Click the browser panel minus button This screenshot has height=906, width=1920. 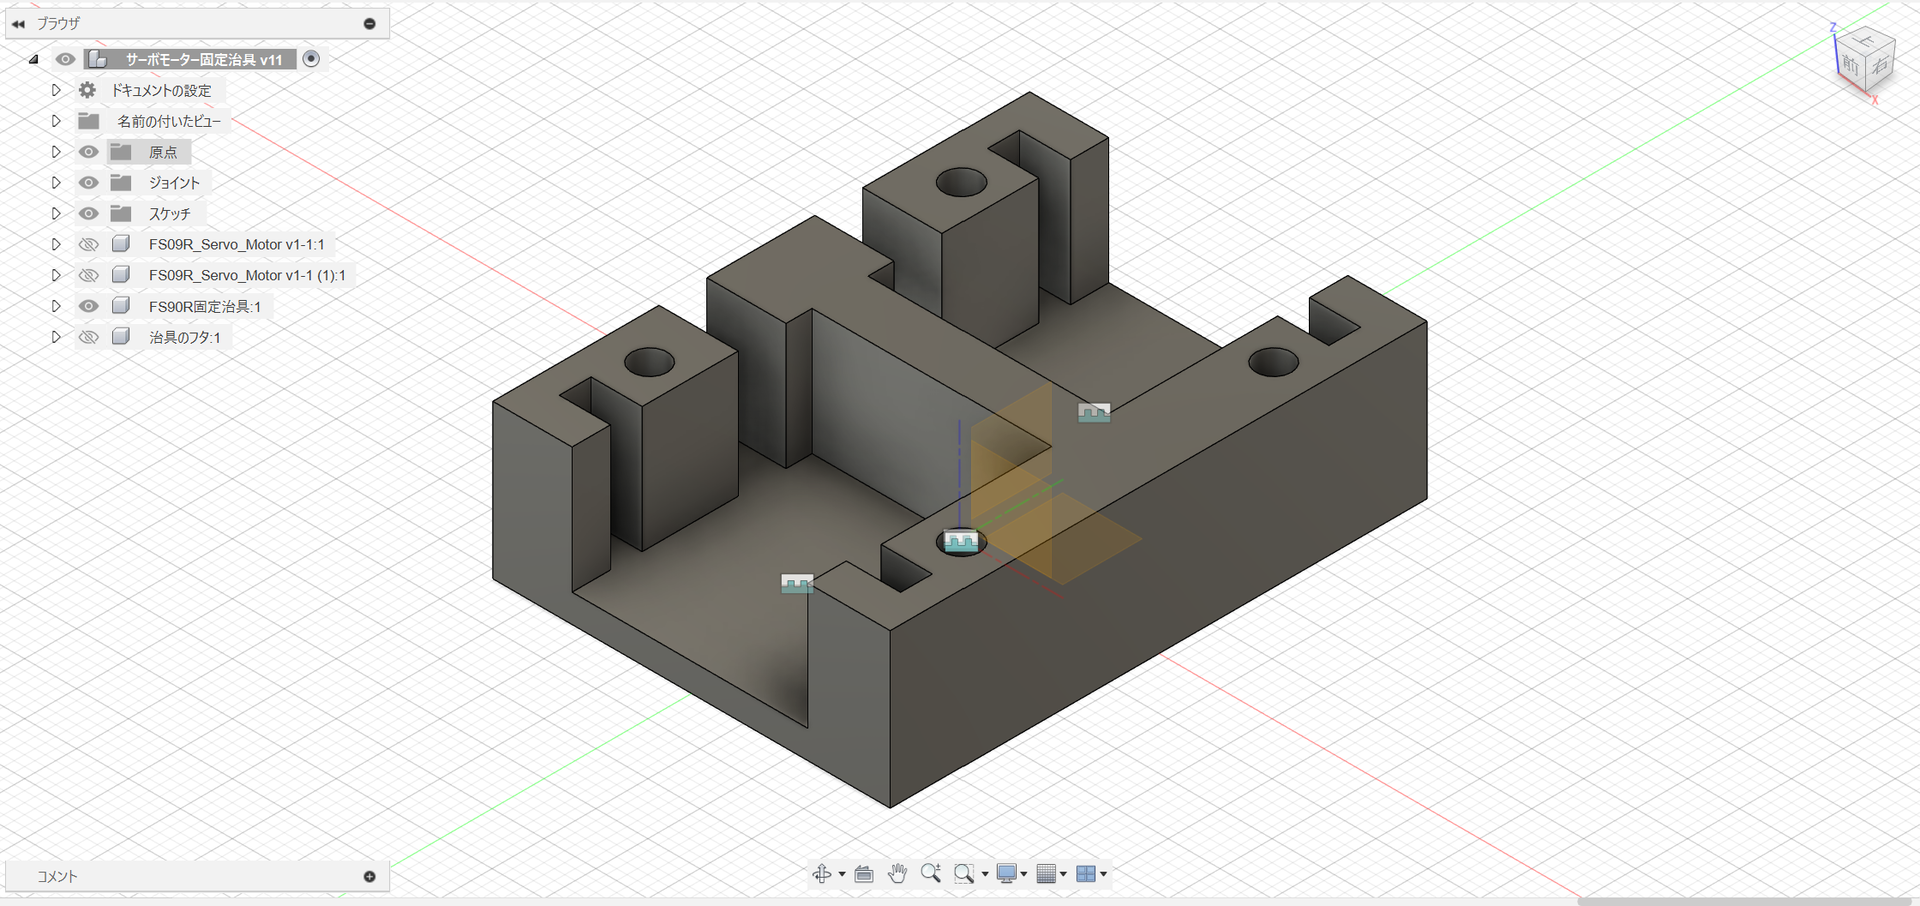coord(370,23)
